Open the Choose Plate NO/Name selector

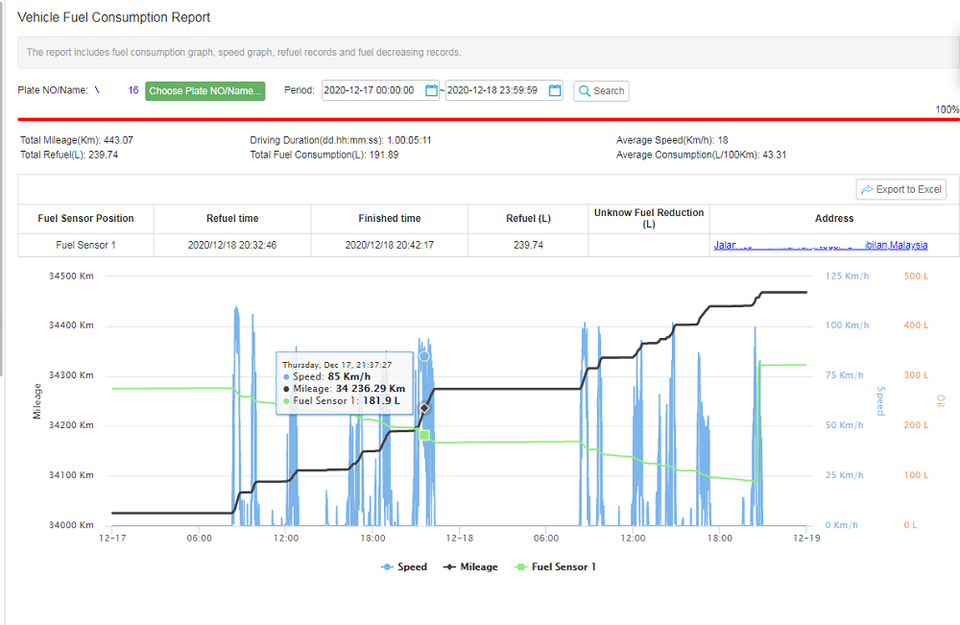pos(205,91)
